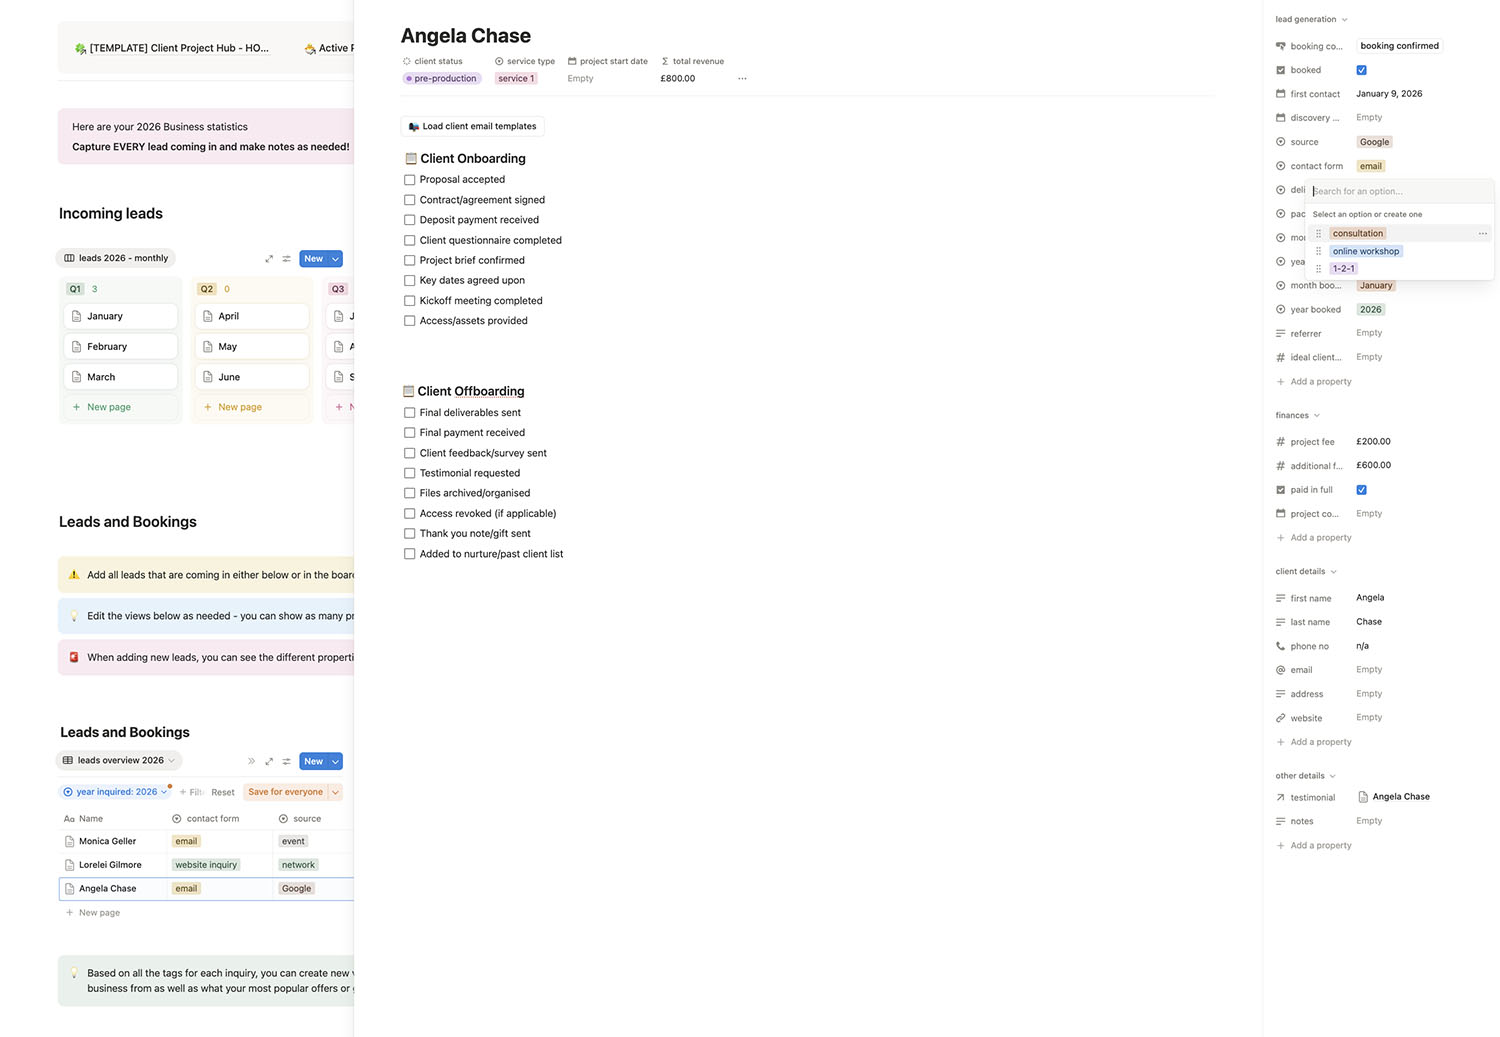The height and width of the screenshot is (1037, 1500).
Task: Click the 2026 year booked tag
Action: pyautogui.click(x=1371, y=310)
